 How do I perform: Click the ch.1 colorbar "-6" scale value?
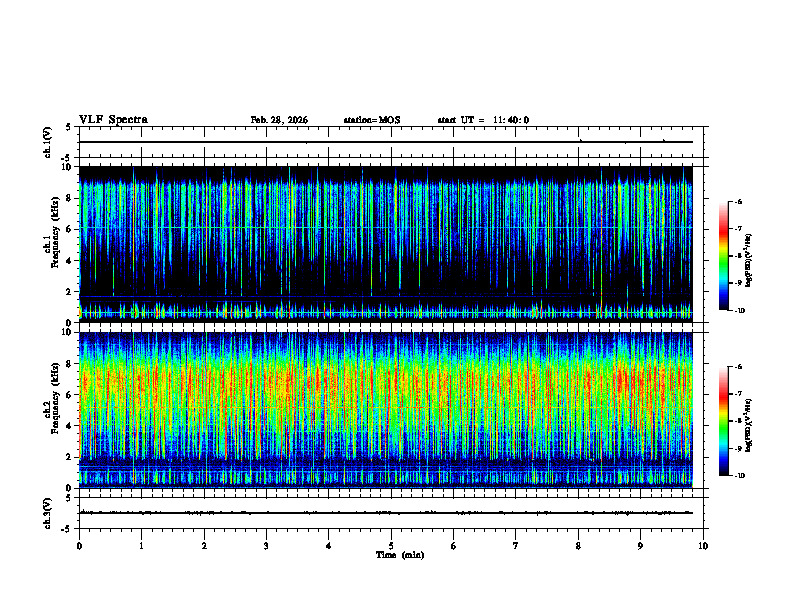click(738, 202)
